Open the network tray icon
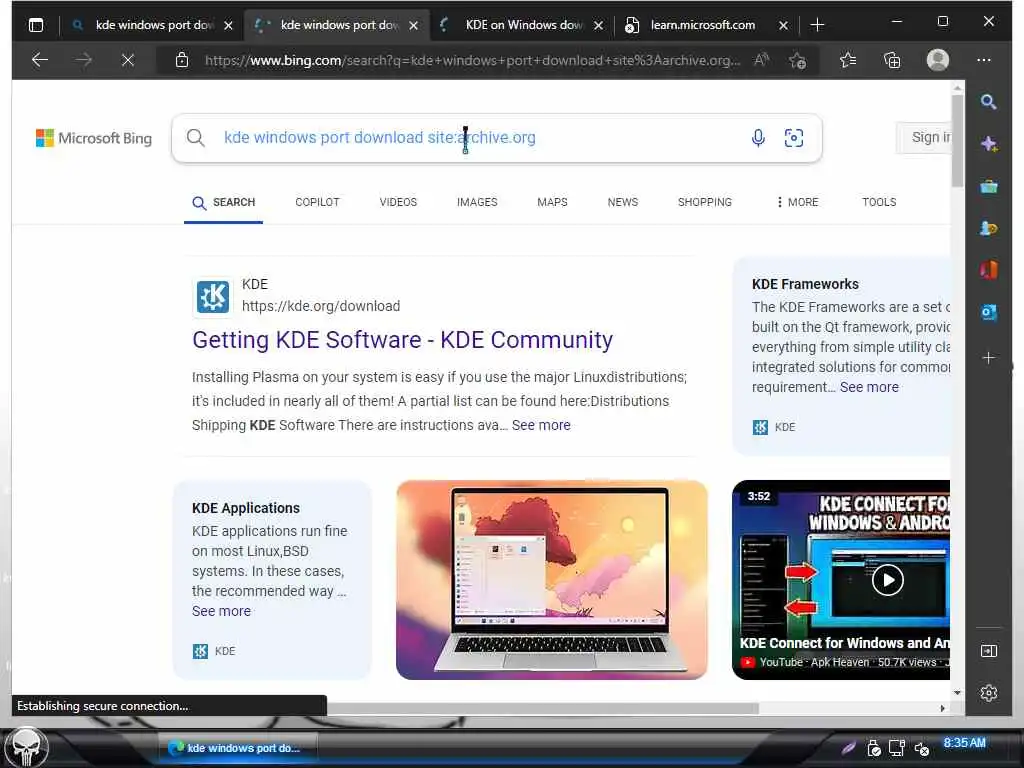 coord(897,748)
